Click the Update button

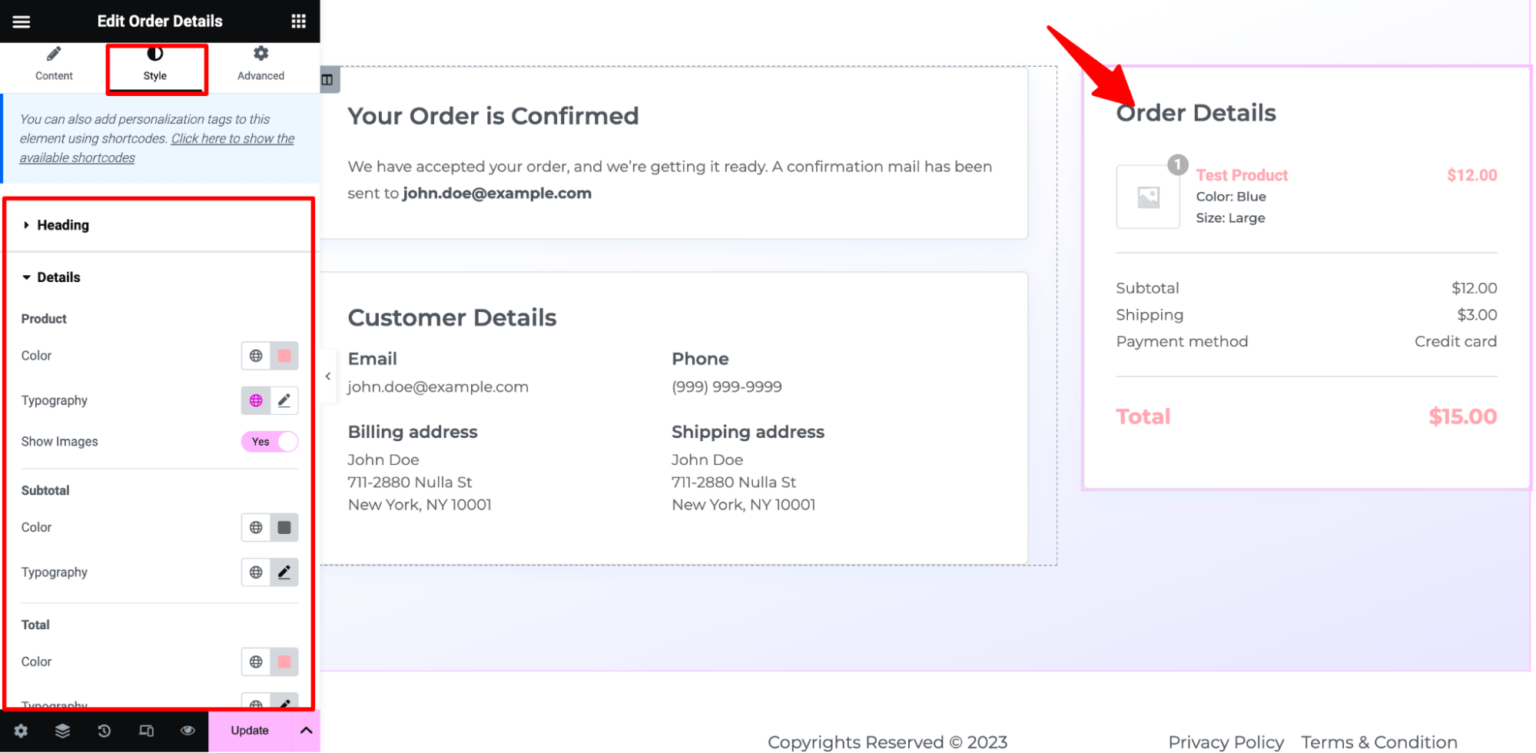(x=249, y=731)
